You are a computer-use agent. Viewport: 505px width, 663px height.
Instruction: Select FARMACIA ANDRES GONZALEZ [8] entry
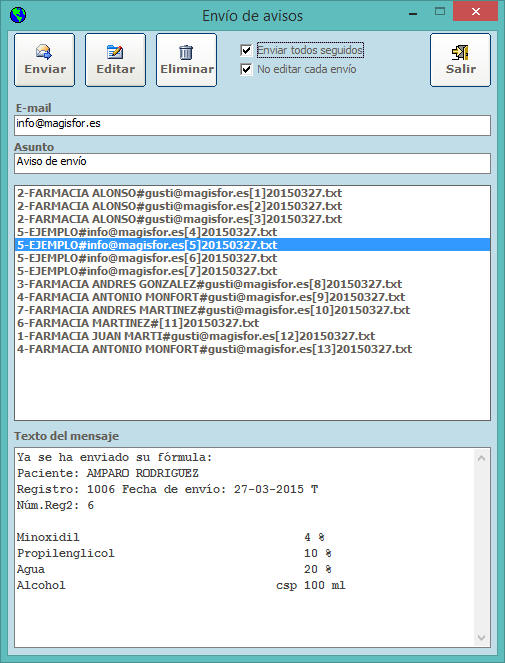tap(209, 284)
